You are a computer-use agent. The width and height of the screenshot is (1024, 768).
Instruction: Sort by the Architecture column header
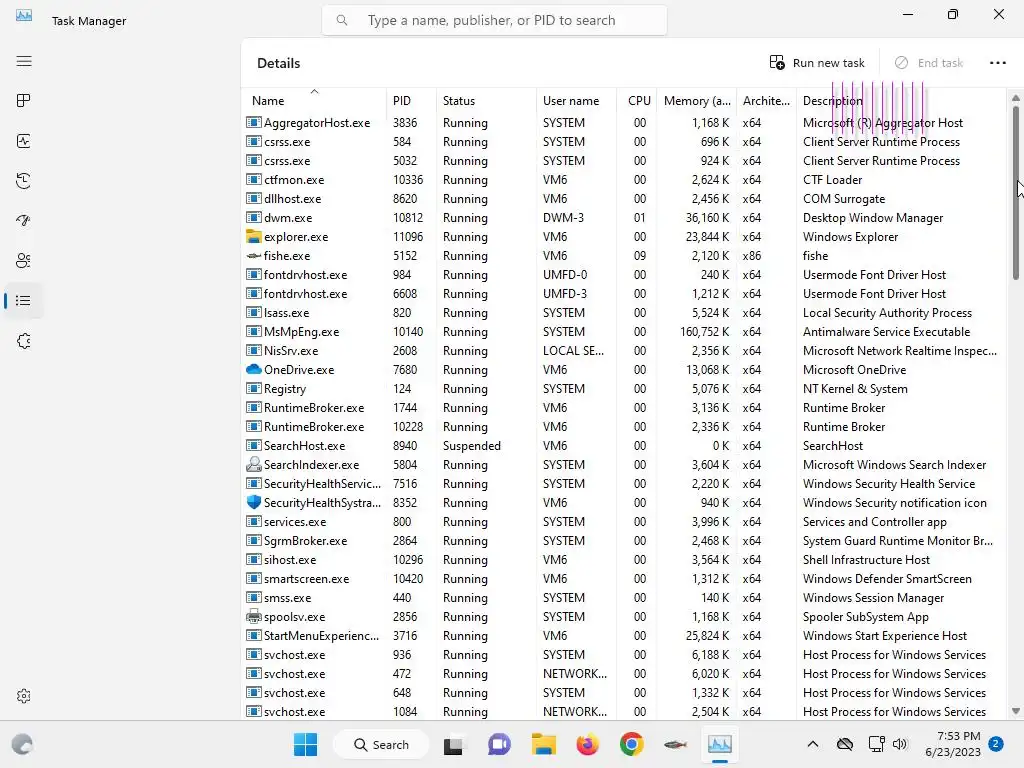coord(766,101)
